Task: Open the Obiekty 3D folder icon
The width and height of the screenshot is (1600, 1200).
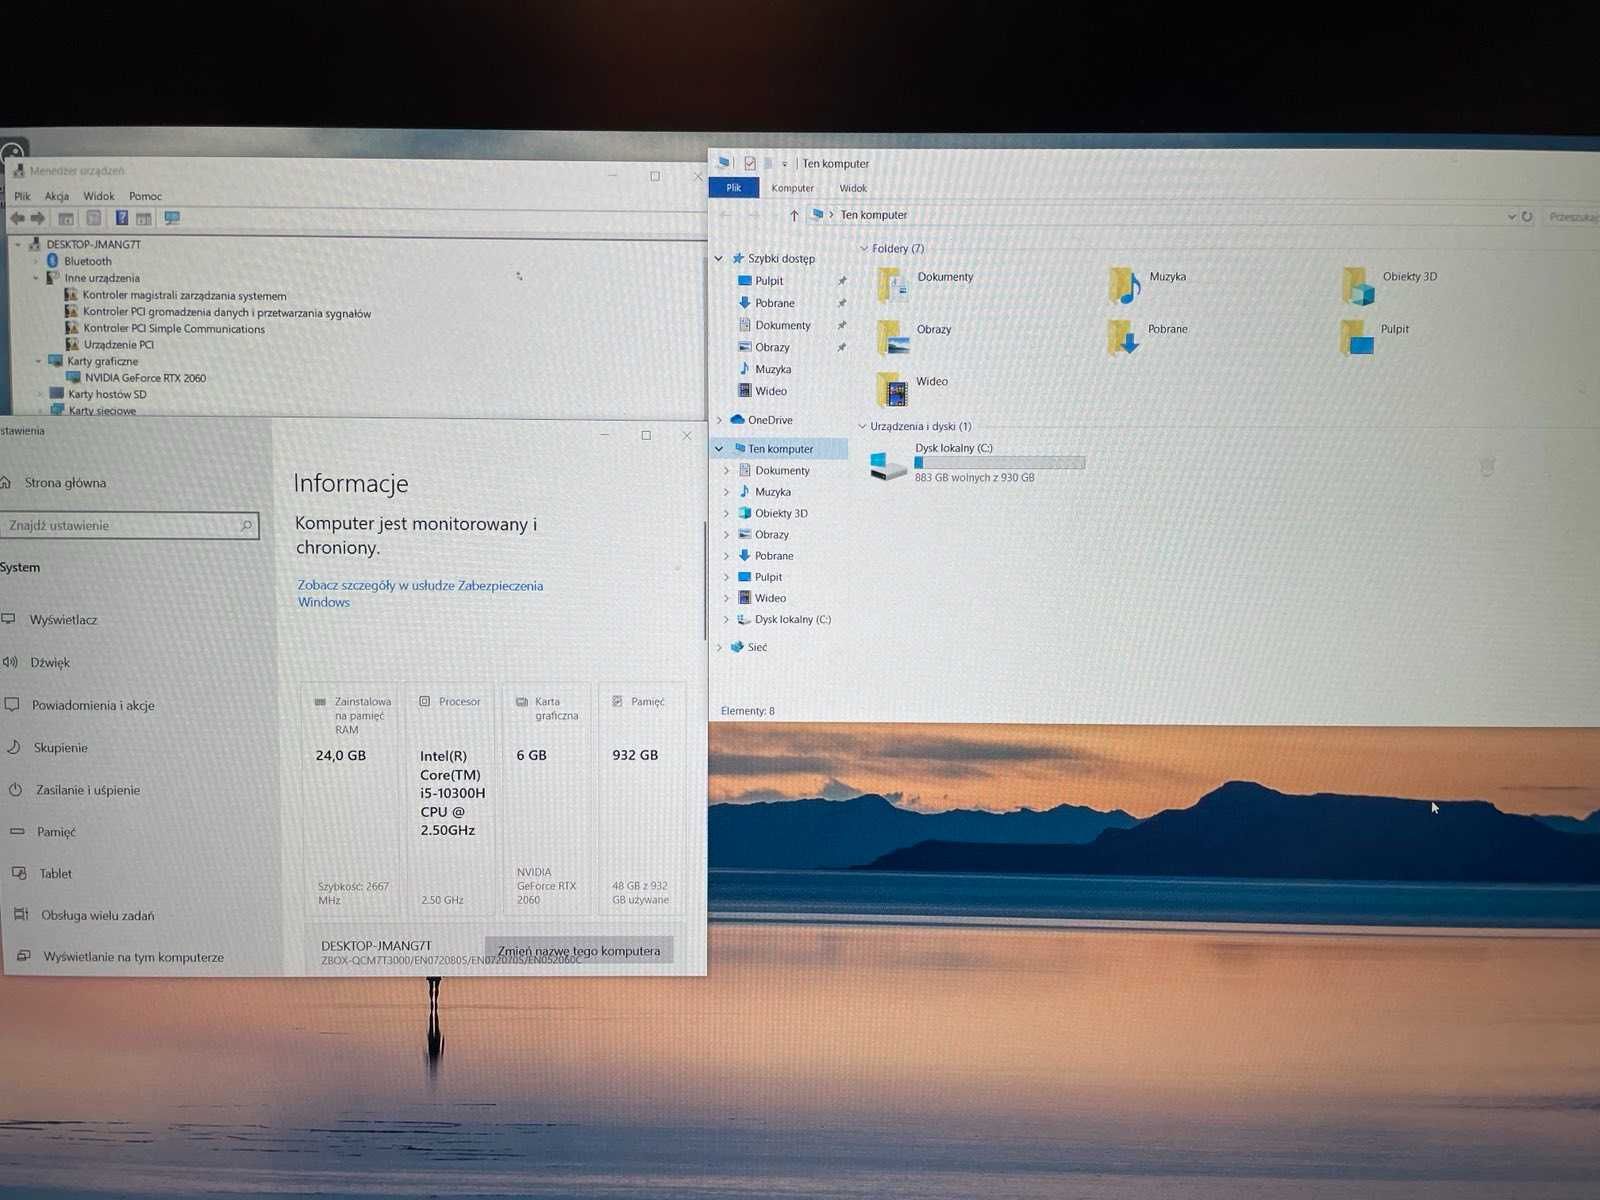Action: (1358, 286)
